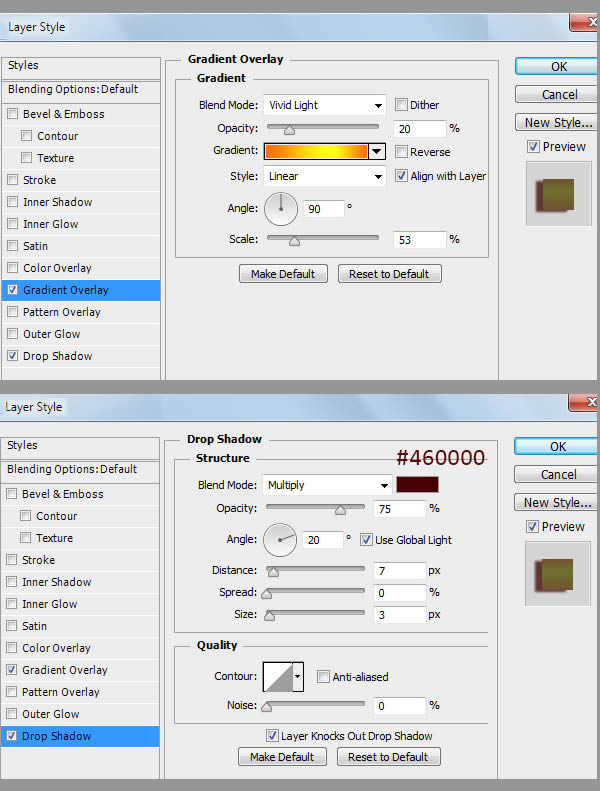Screen dimensions: 600x791
Task: Enable Anti-aliased contour option
Action: coord(323,677)
